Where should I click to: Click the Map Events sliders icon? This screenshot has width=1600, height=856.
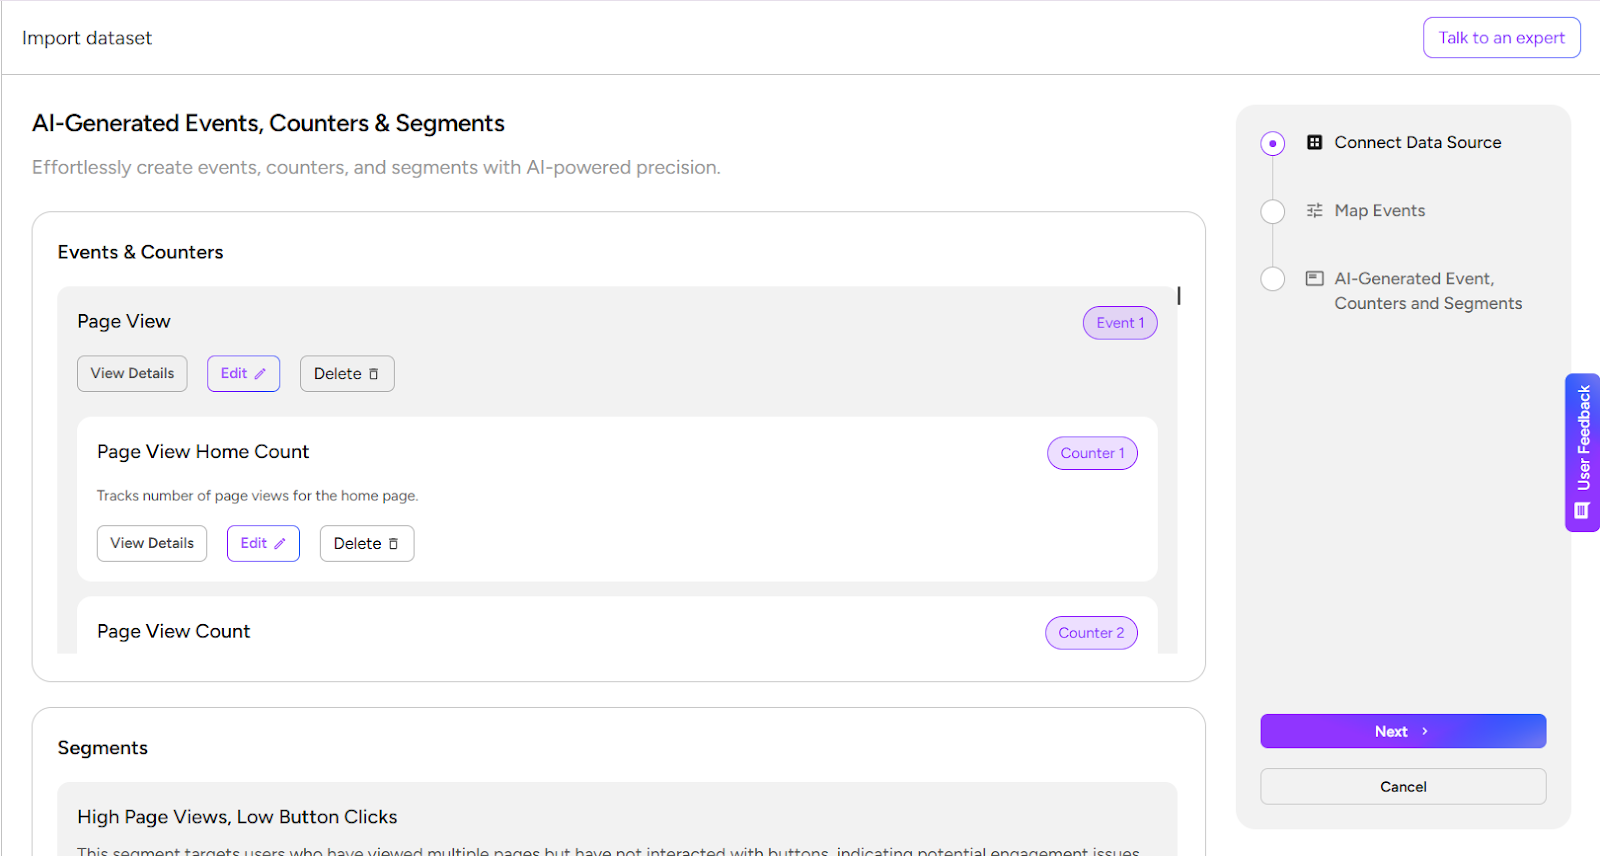[1315, 211]
